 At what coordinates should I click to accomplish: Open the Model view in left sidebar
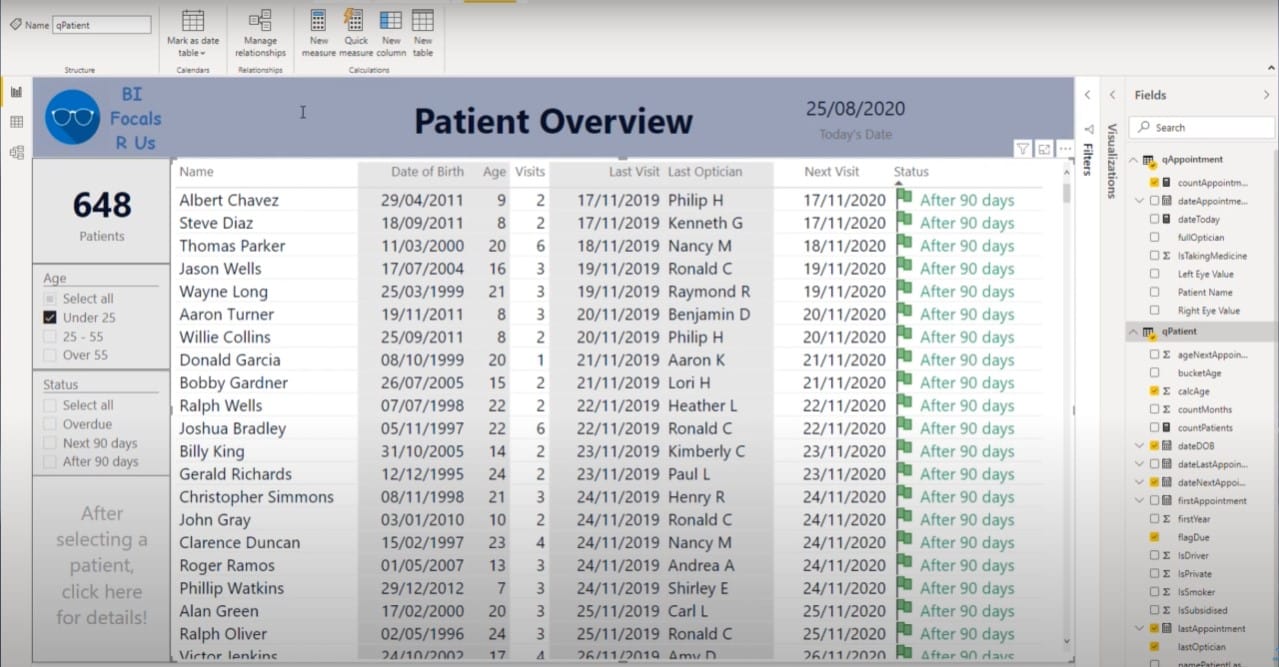(16, 152)
